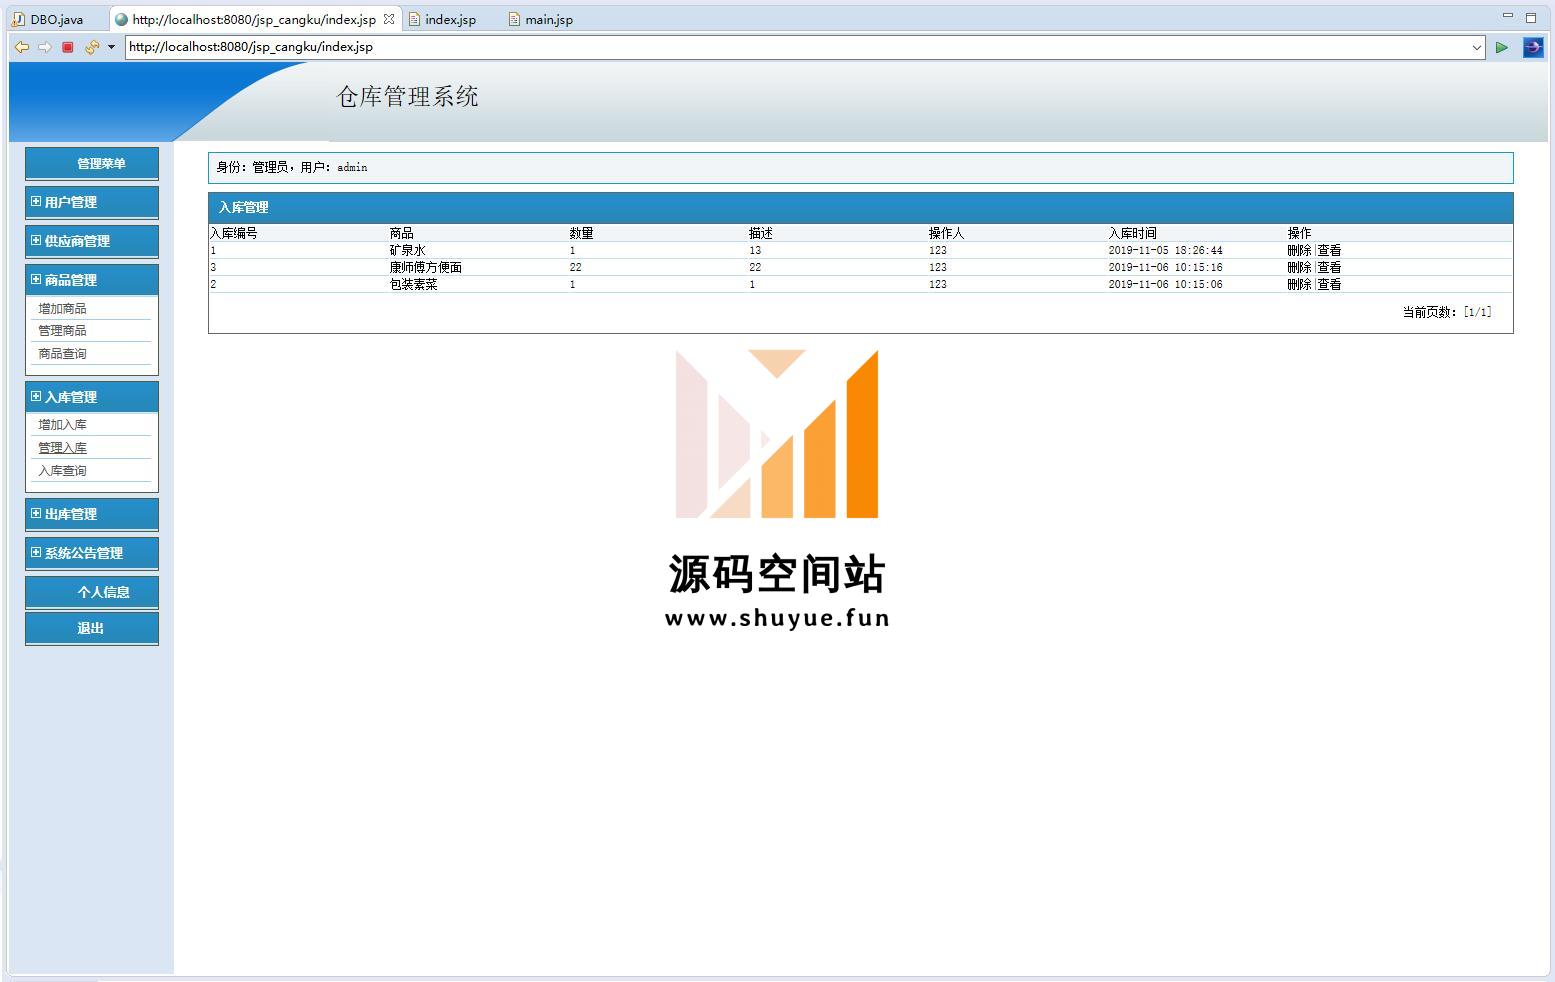
Task: Expand the 供应商管理 menu section
Action: [92, 241]
